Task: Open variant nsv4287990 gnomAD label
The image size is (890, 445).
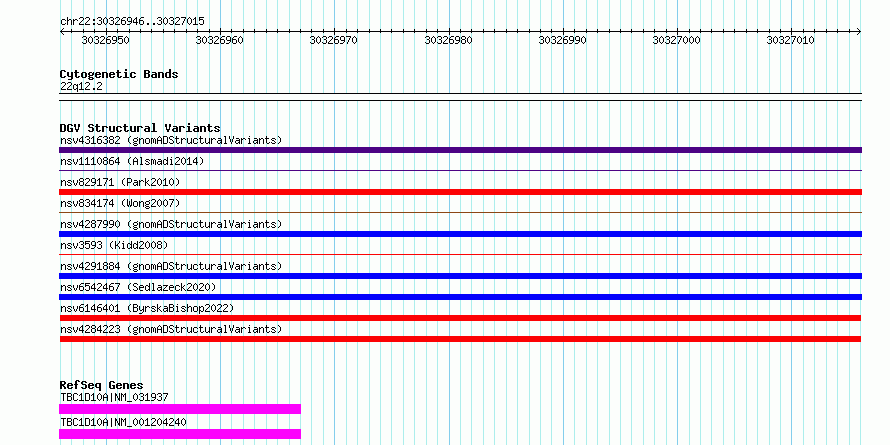Action: (171, 224)
